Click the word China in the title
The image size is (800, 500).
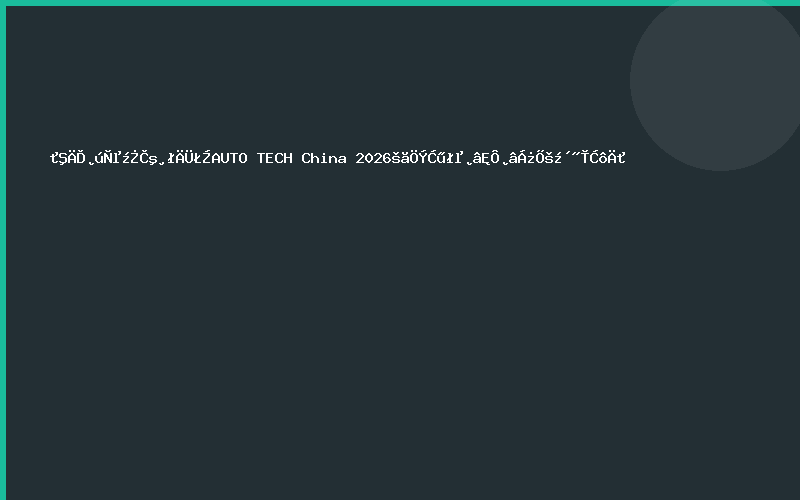[324, 158]
